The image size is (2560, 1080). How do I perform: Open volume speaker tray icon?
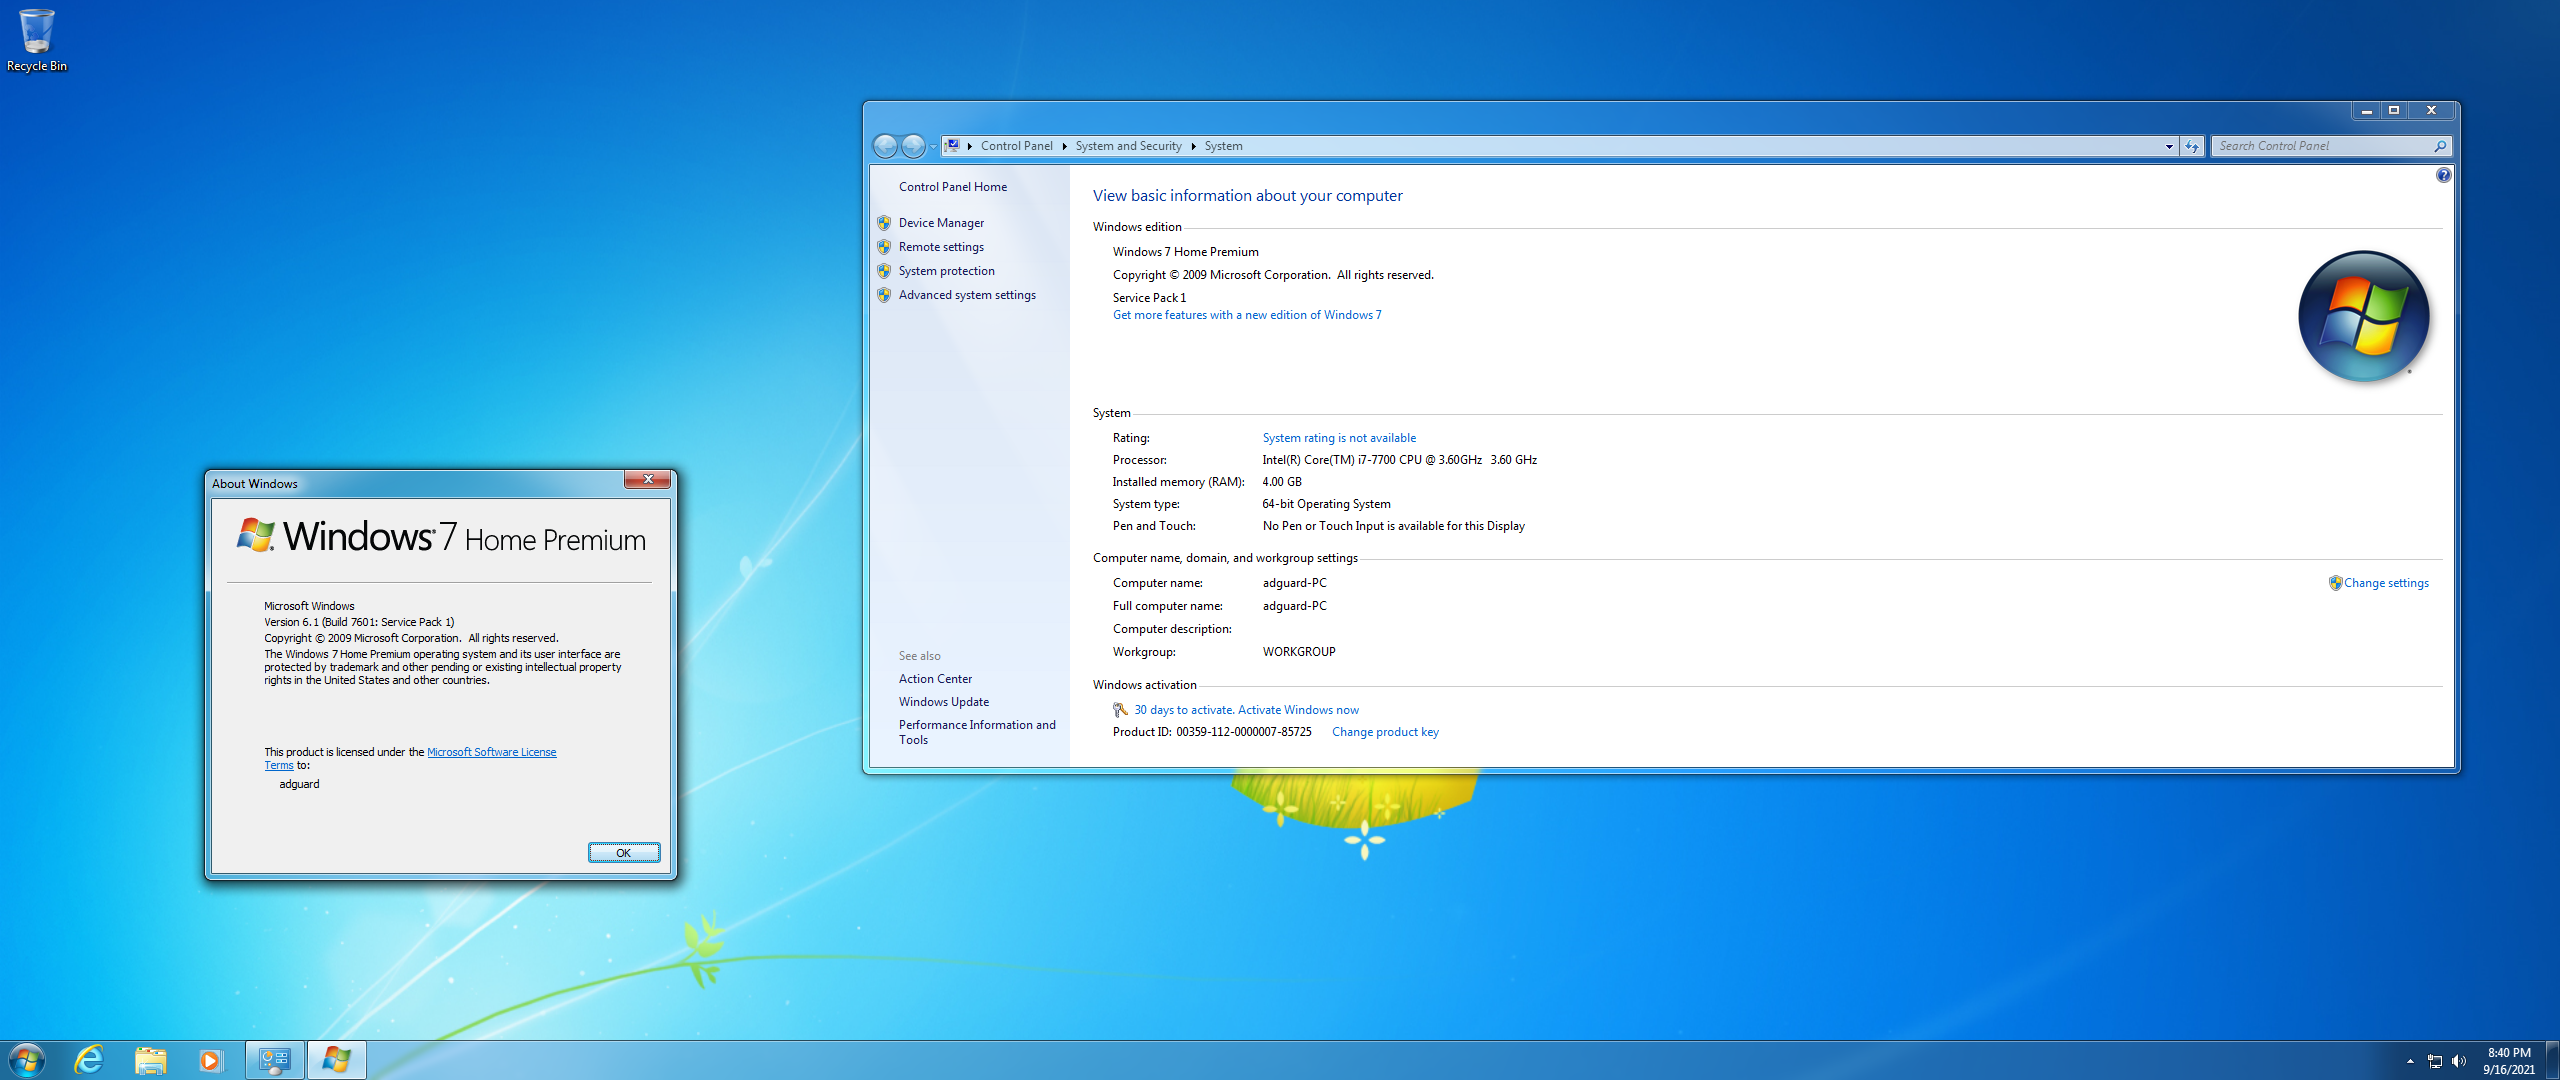coord(2459,1061)
